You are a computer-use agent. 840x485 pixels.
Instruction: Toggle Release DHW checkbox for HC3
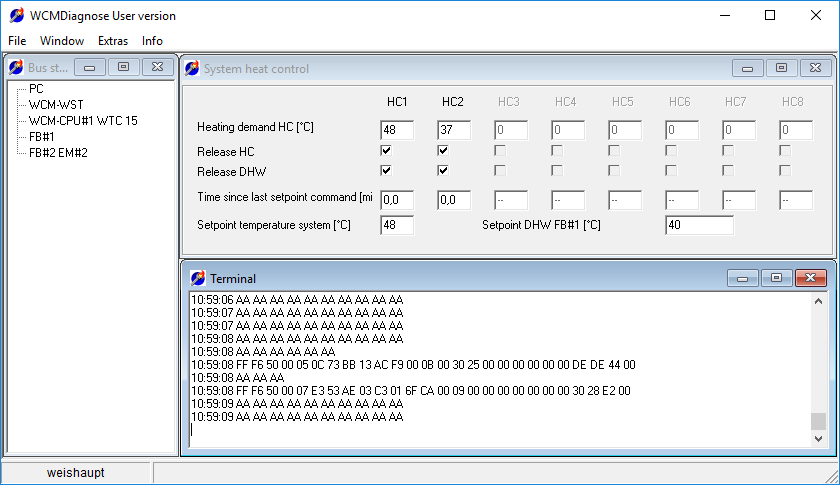pos(500,170)
